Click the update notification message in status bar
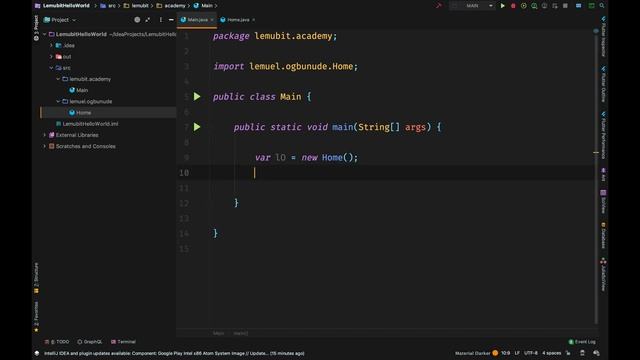Image resolution: width=640 pixels, height=360 pixels. tap(174, 353)
